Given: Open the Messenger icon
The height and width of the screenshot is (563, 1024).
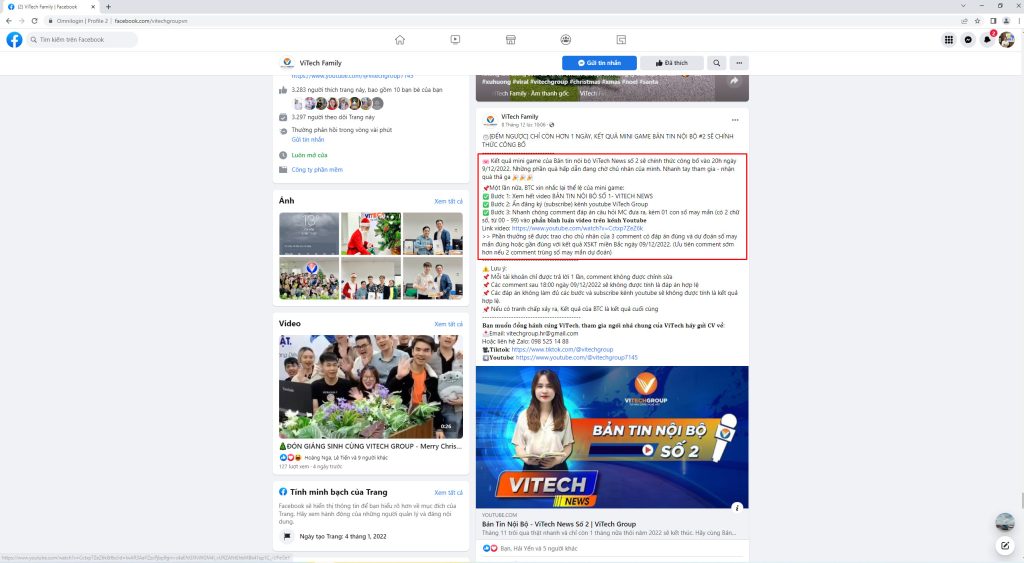Looking at the screenshot, I should pos(968,40).
